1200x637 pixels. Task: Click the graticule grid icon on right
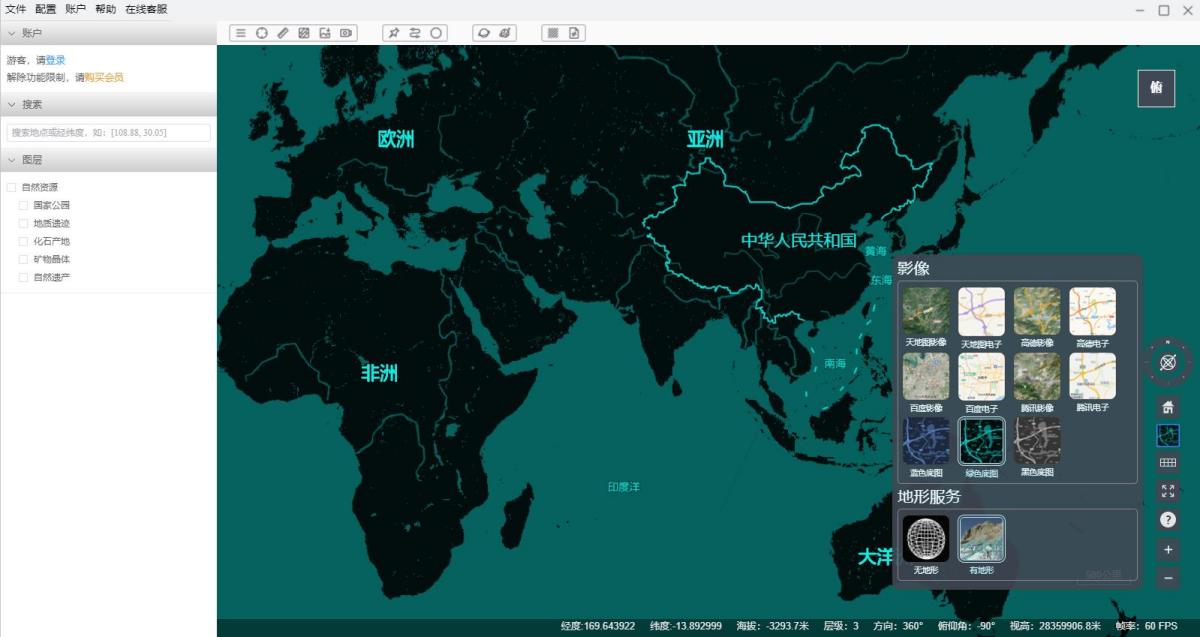[x=1167, y=463]
